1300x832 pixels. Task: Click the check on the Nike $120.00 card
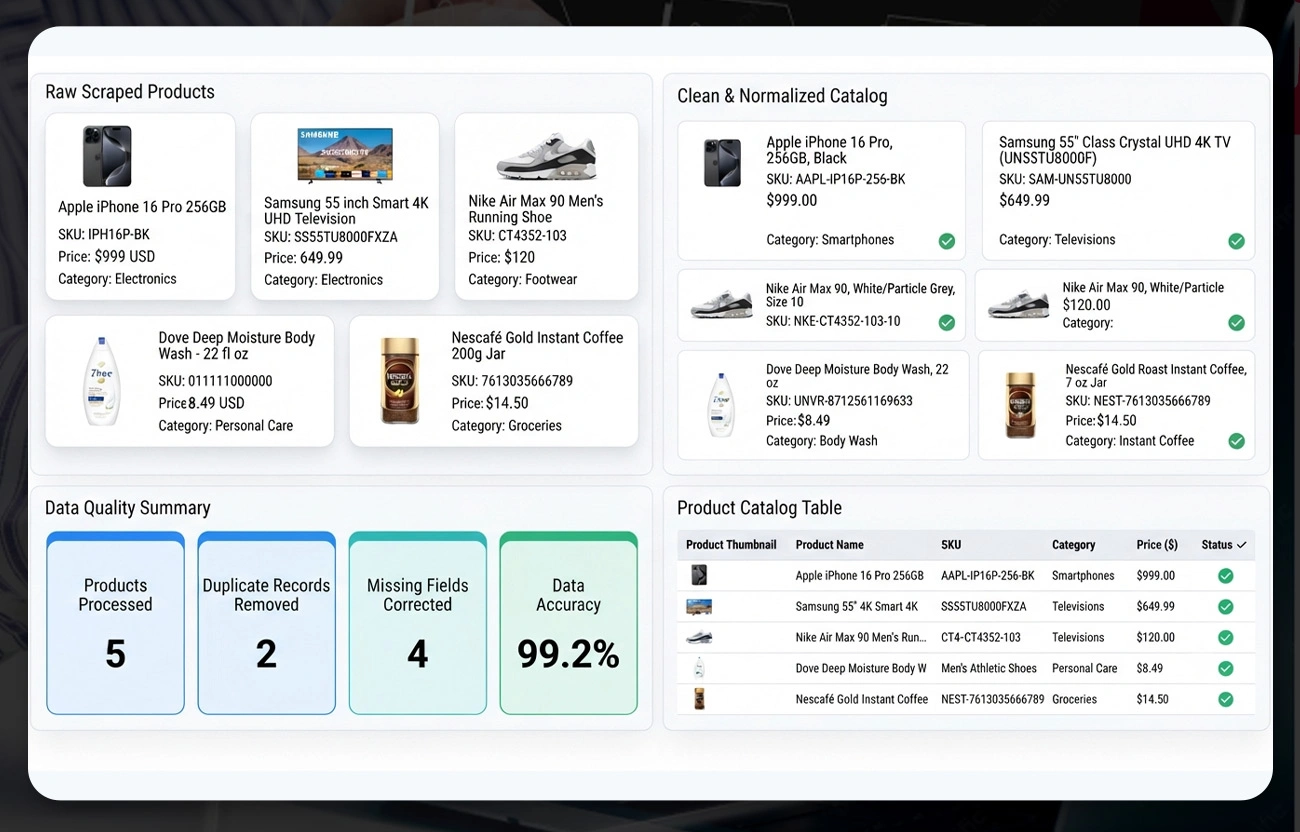[1236, 322]
